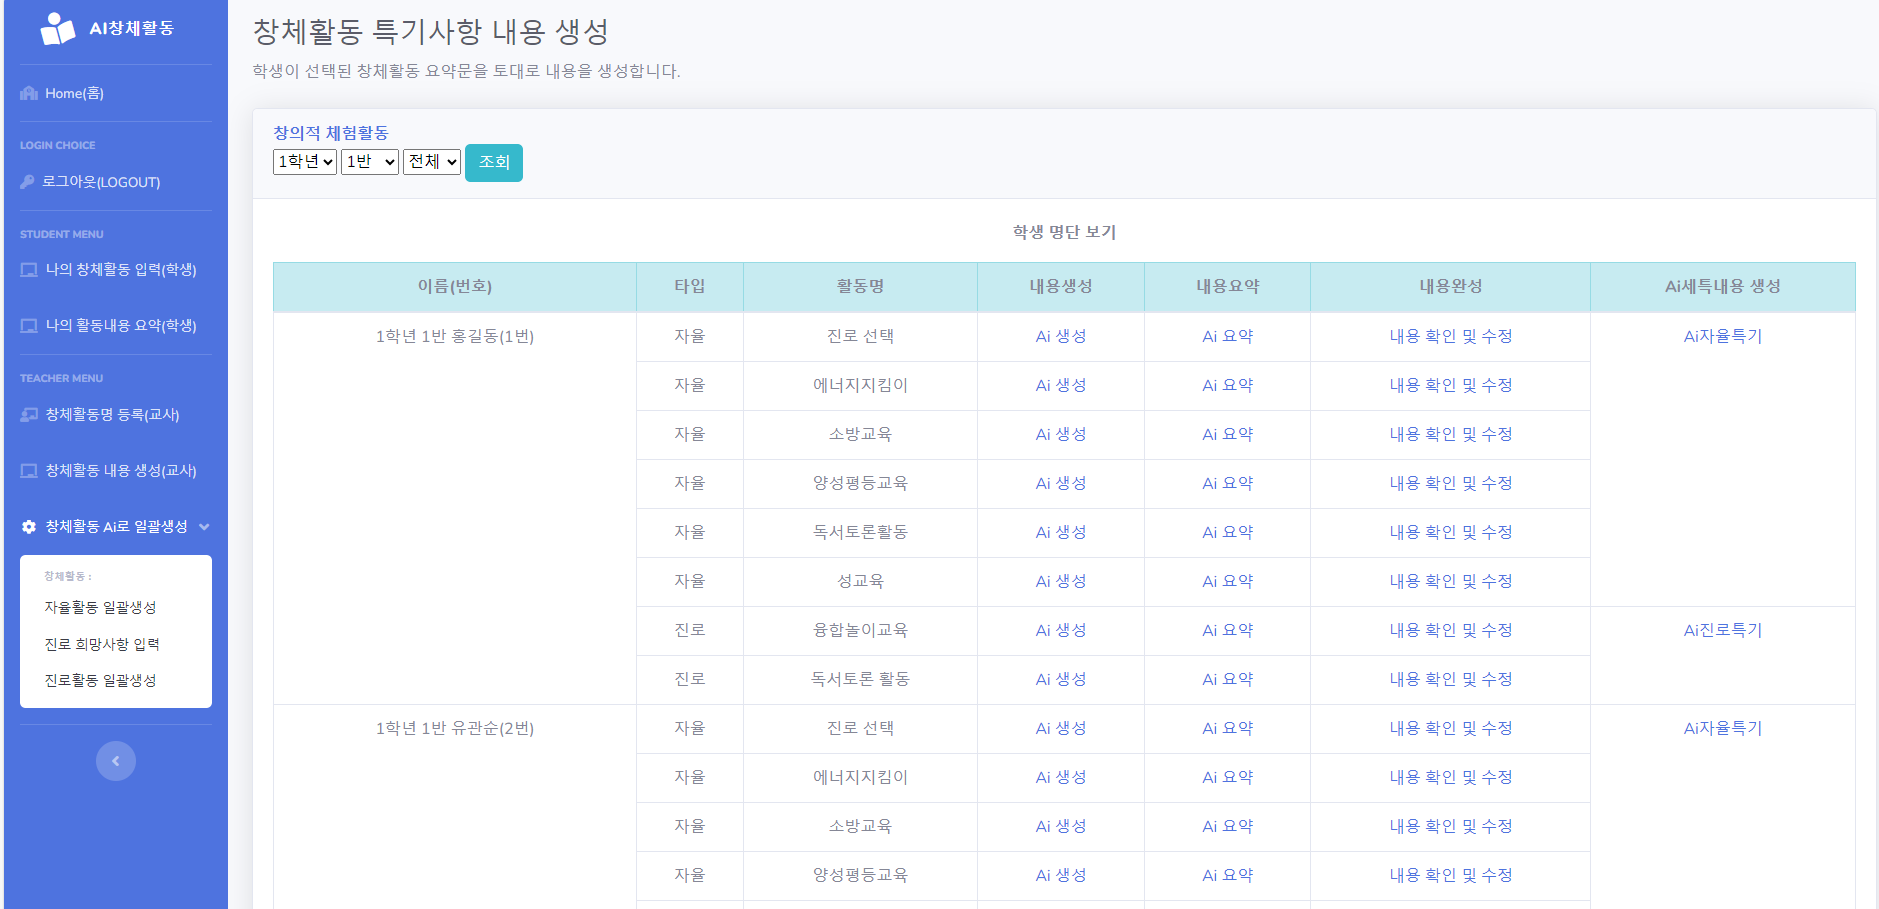This screenshot has width=1879, height=909.
Task: Select 진로활동 일괄생성 submenu item
Action: (x=100, y=680)
